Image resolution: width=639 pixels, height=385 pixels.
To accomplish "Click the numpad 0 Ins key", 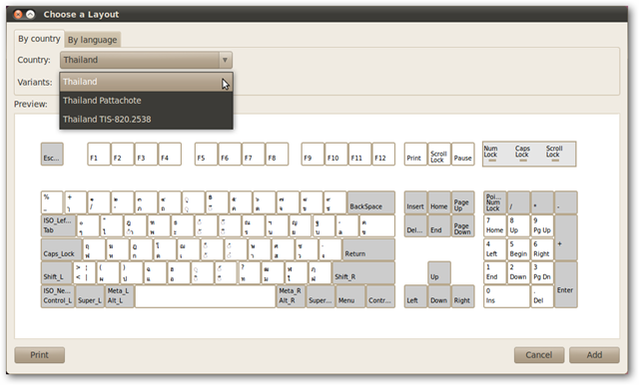I will coord(507,296).
